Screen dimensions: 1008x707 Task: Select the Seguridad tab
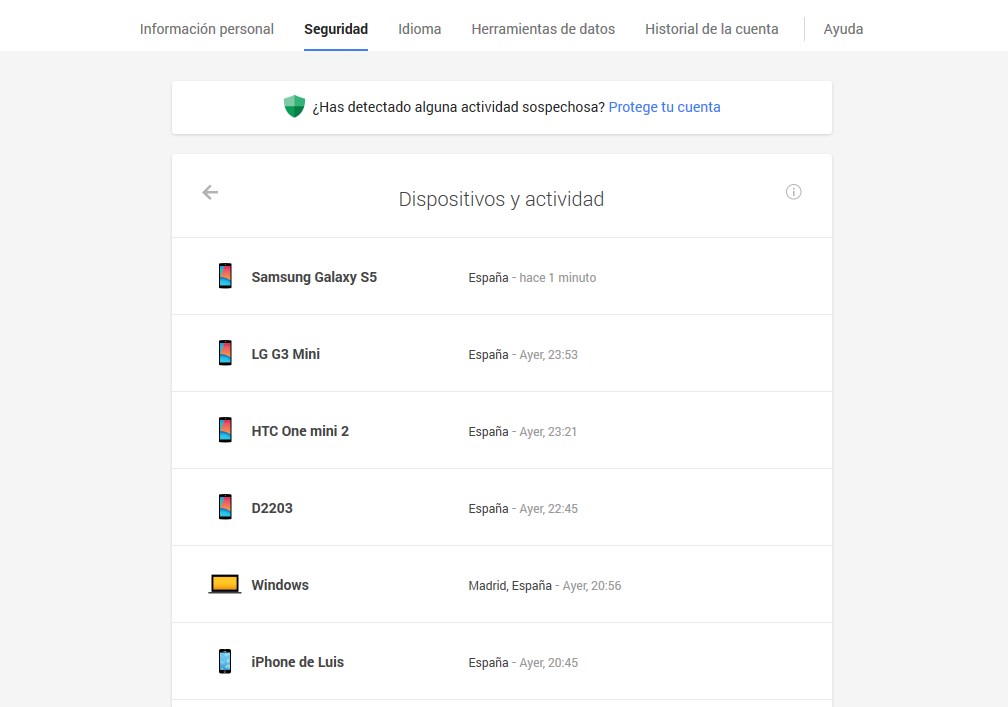point(336,29)
